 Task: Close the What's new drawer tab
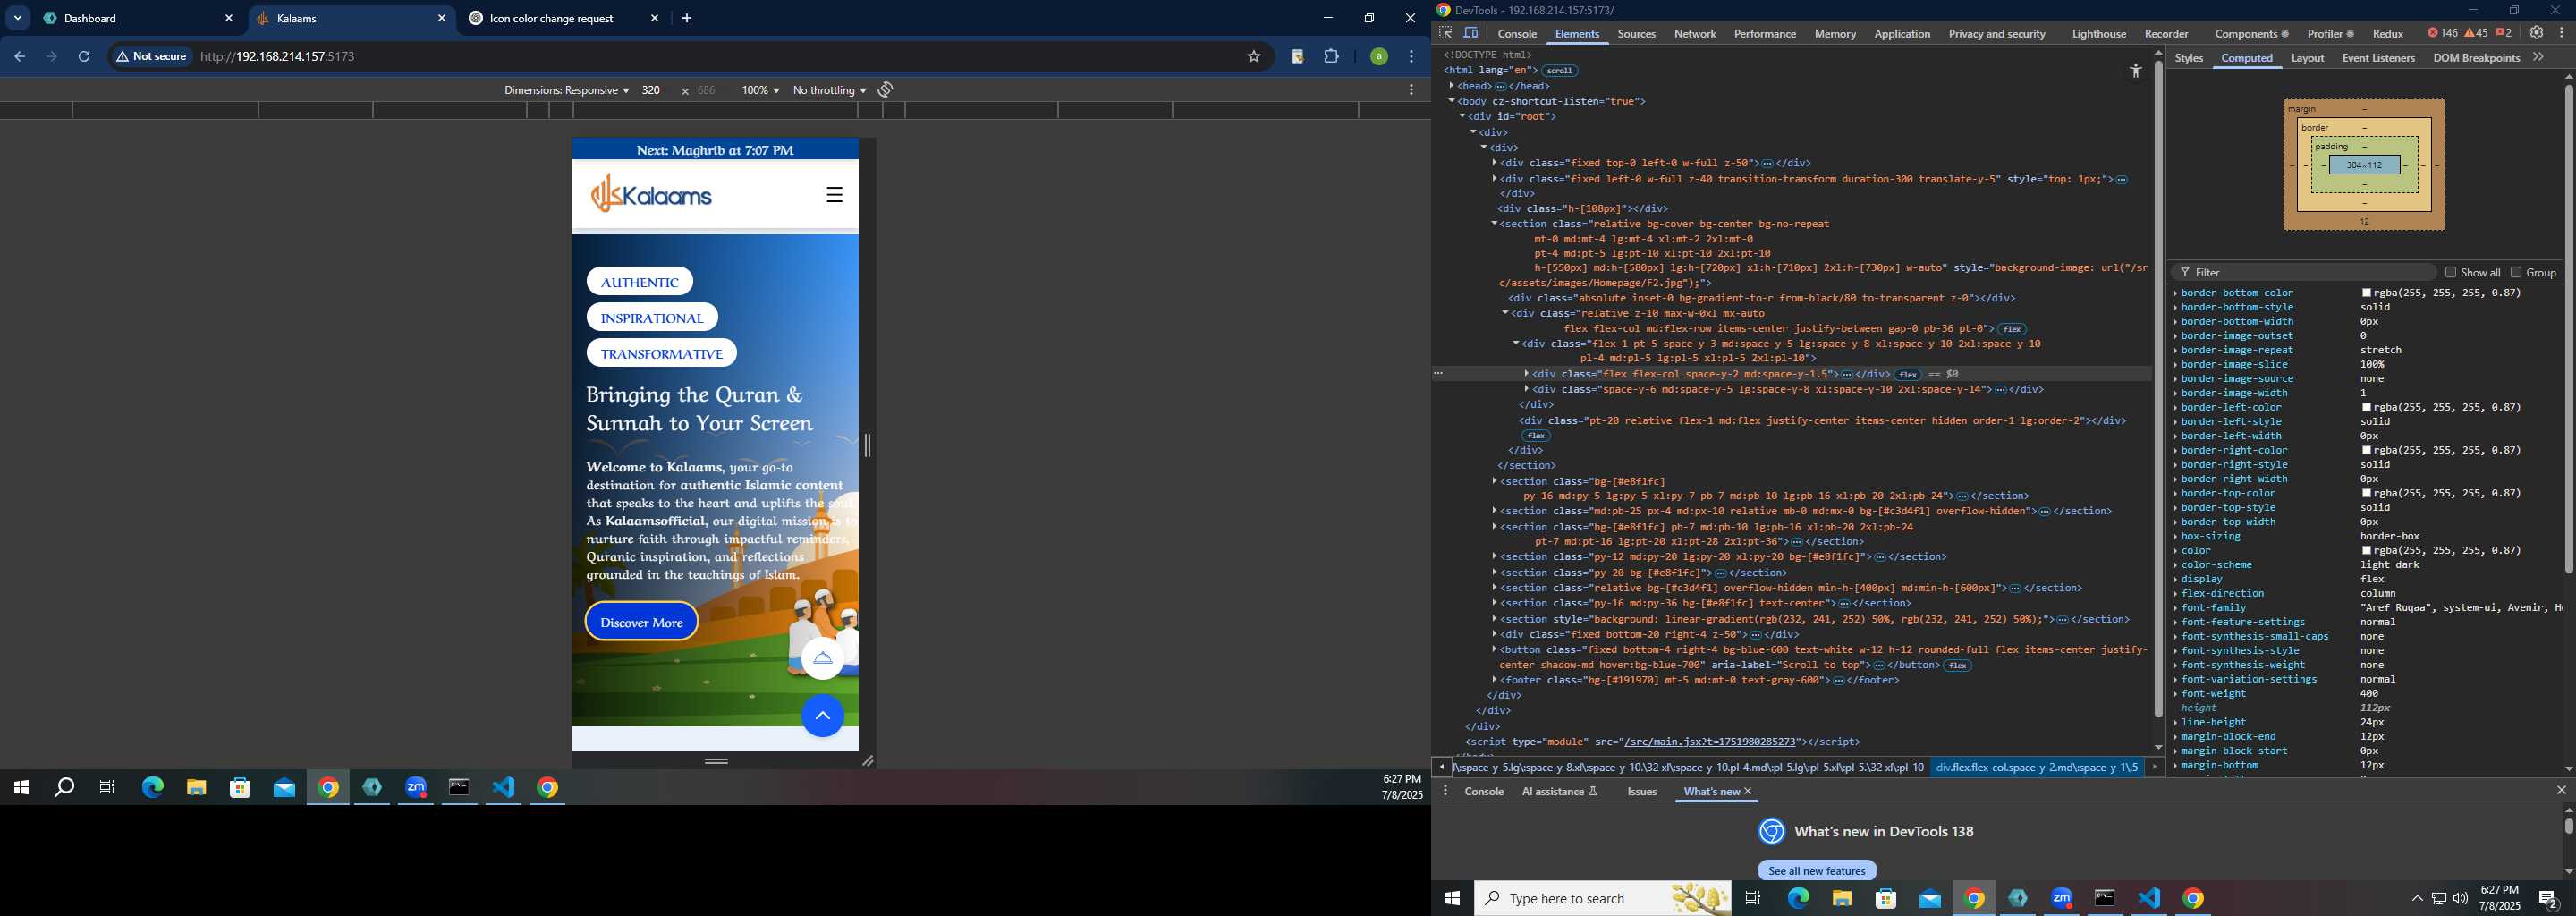pyautogui.click(x=1748, y=791)
